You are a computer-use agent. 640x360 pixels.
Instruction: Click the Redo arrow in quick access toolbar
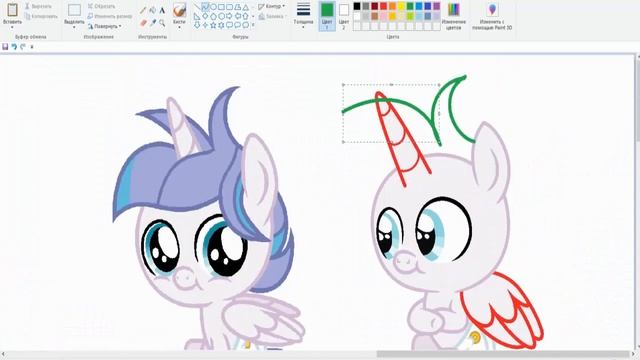coord(23,47)
